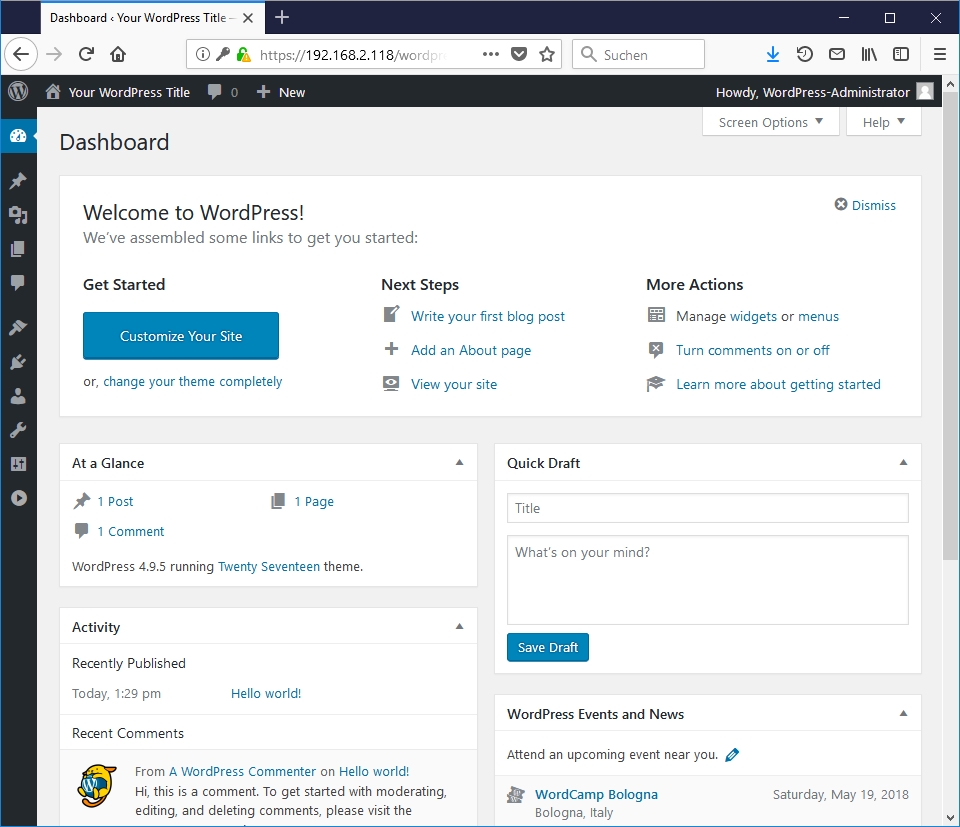Image resolution: width=960 pixels, height=827 pixels.
Task: Open the Users sidebar icon
Action: [18, 396]
